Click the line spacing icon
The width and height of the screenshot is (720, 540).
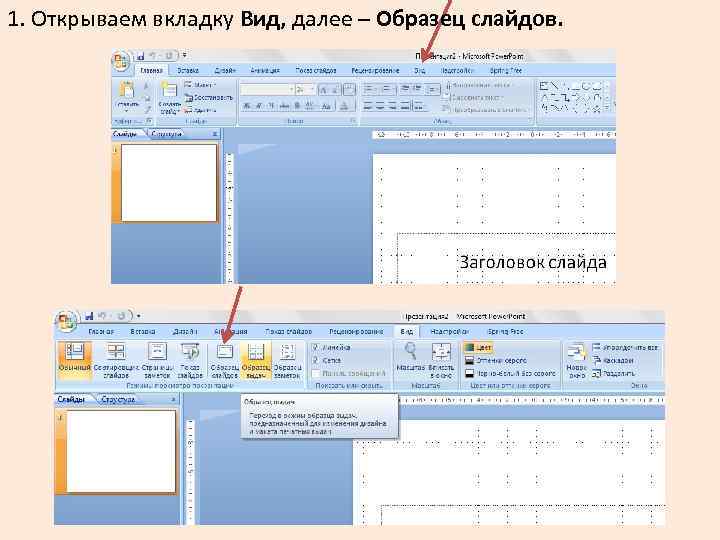(433, 89)
